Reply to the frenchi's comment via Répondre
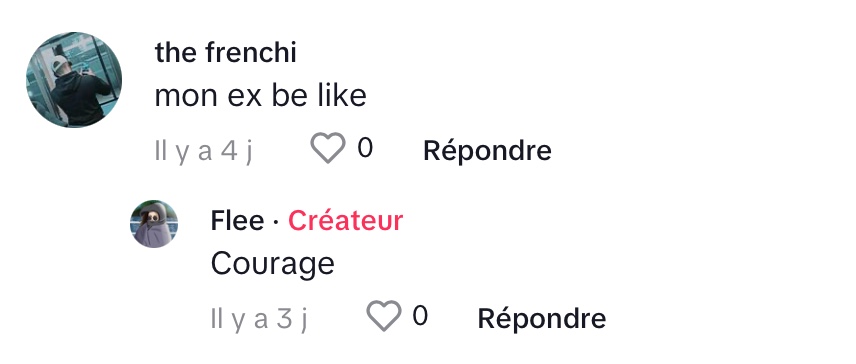Screen dimensions: 856x364 pyautogui.click(x=487, y=151)
